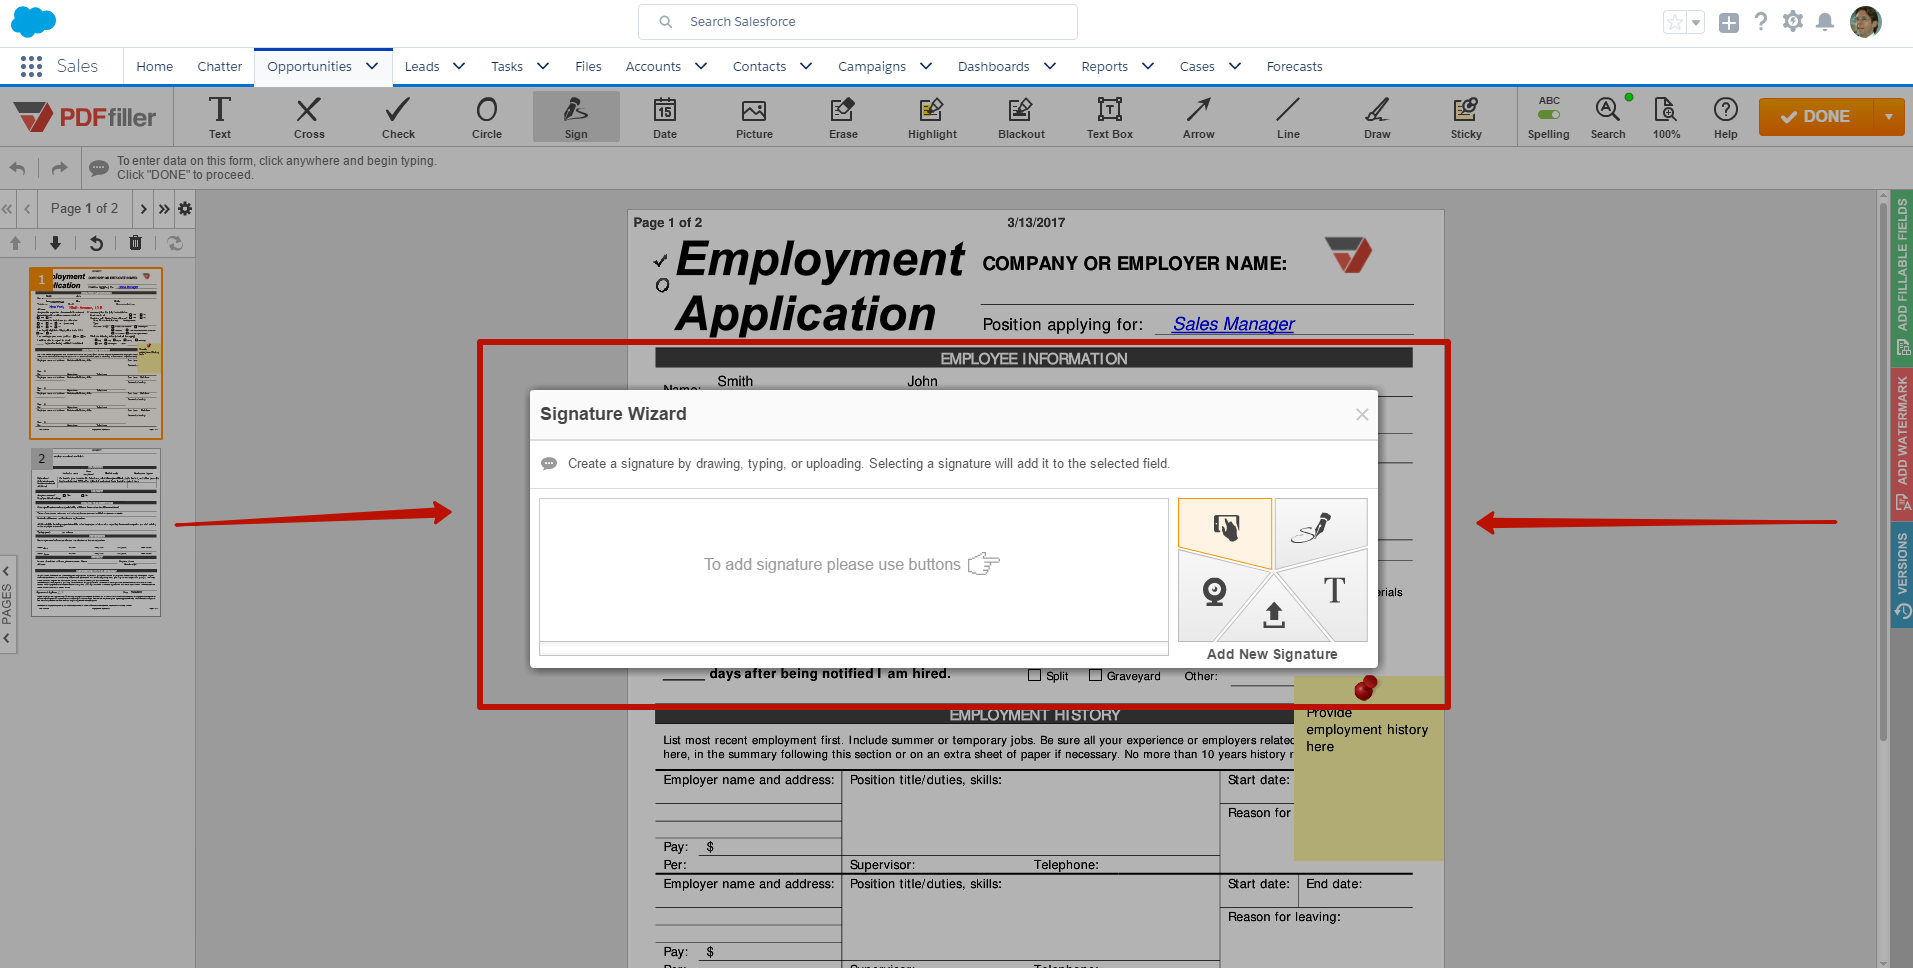Screen dimensions: 1913x968
Task: Expand the Leads dropdown arrow
Action: (459, 66)
